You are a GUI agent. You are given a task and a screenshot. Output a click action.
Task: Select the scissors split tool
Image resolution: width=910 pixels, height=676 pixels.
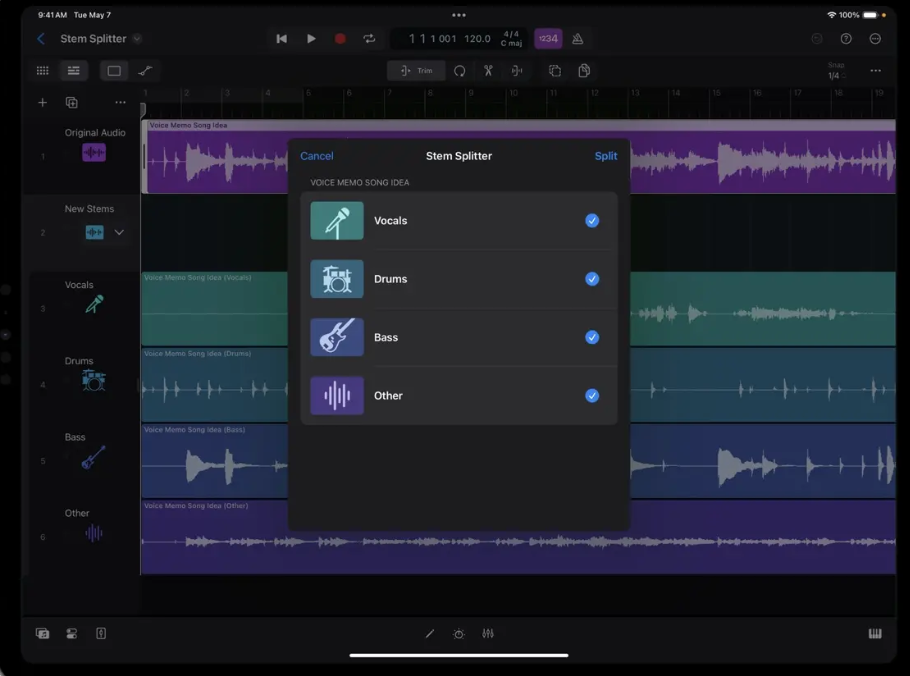pos(488,71)
